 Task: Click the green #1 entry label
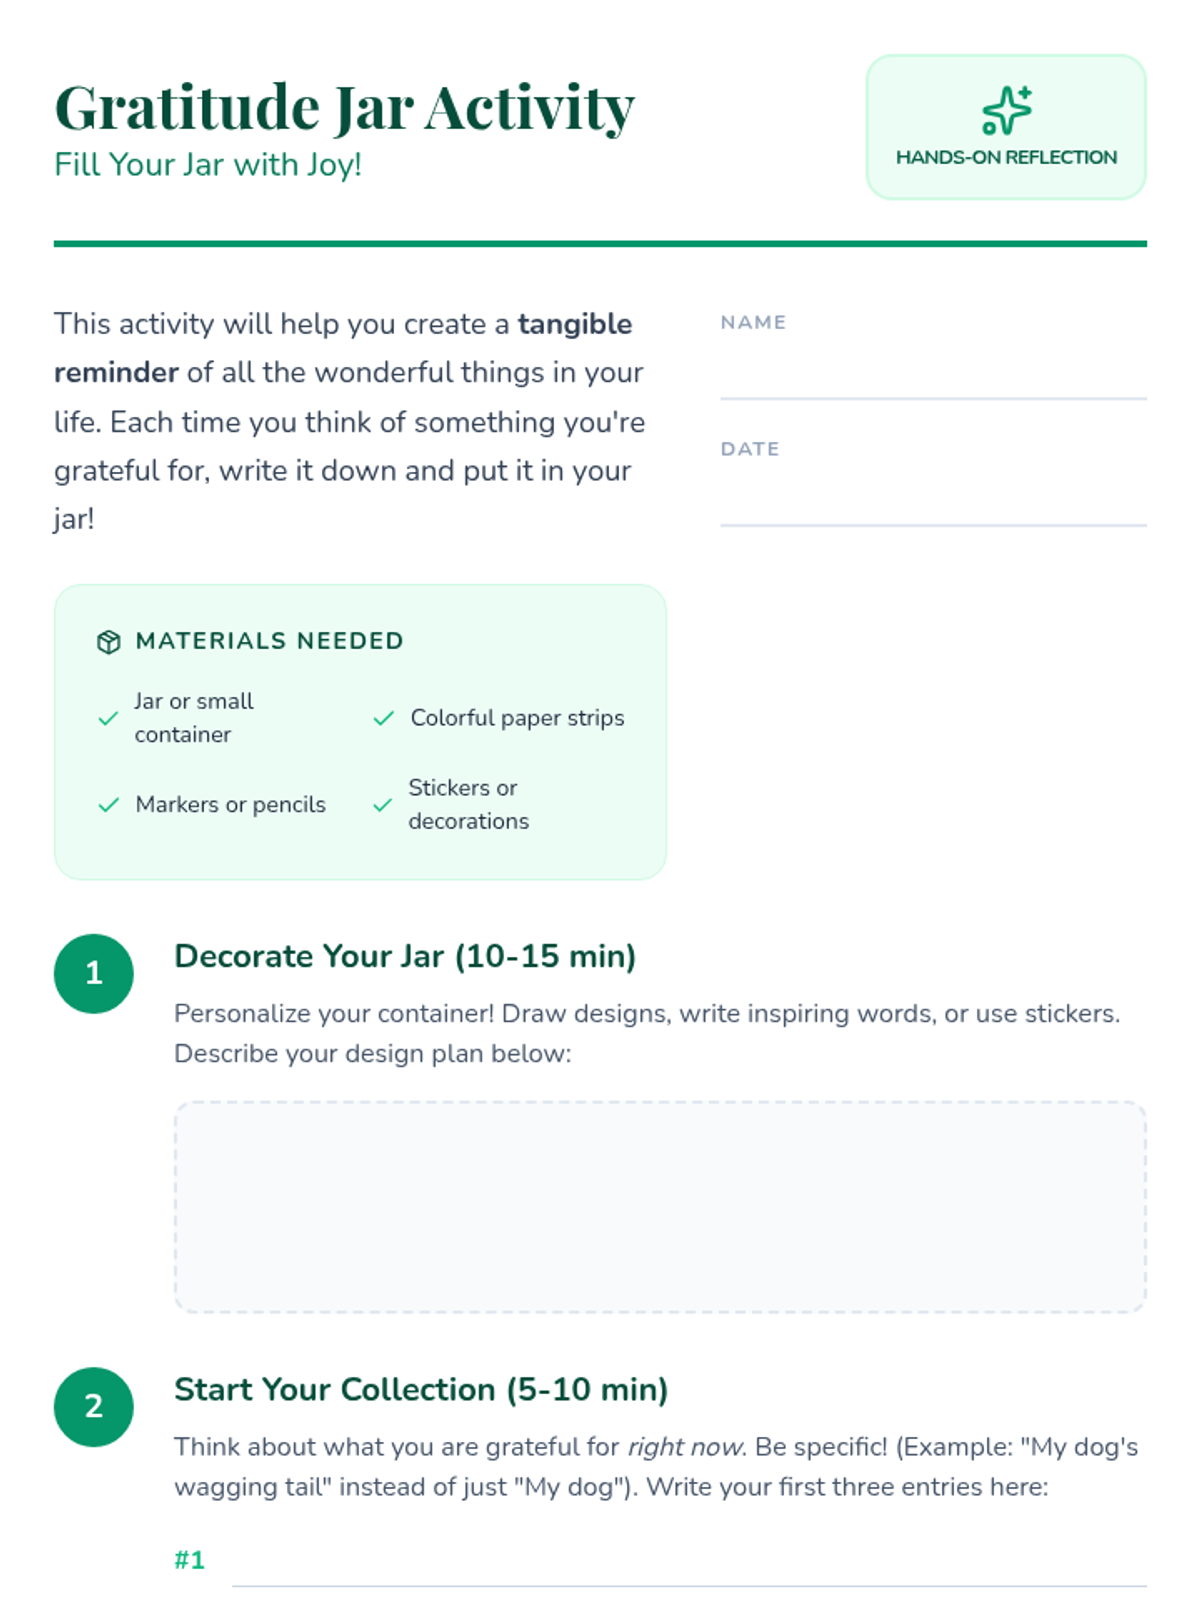(x=189, y=1560)
